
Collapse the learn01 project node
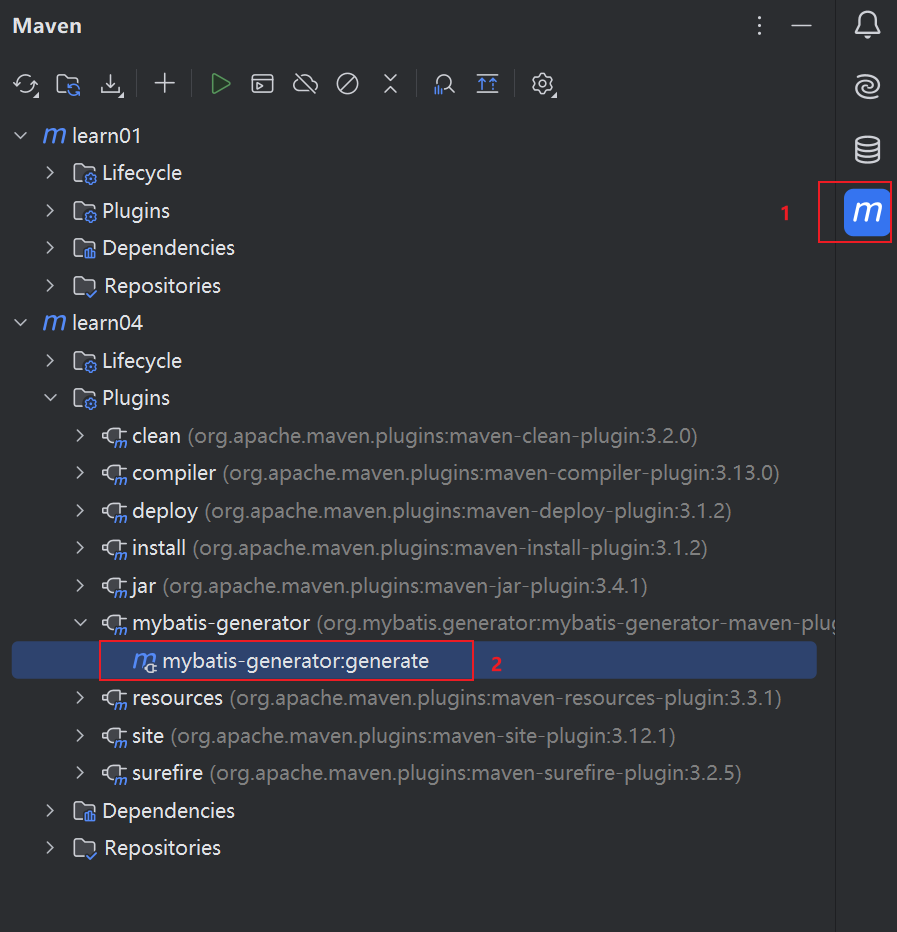21,136
